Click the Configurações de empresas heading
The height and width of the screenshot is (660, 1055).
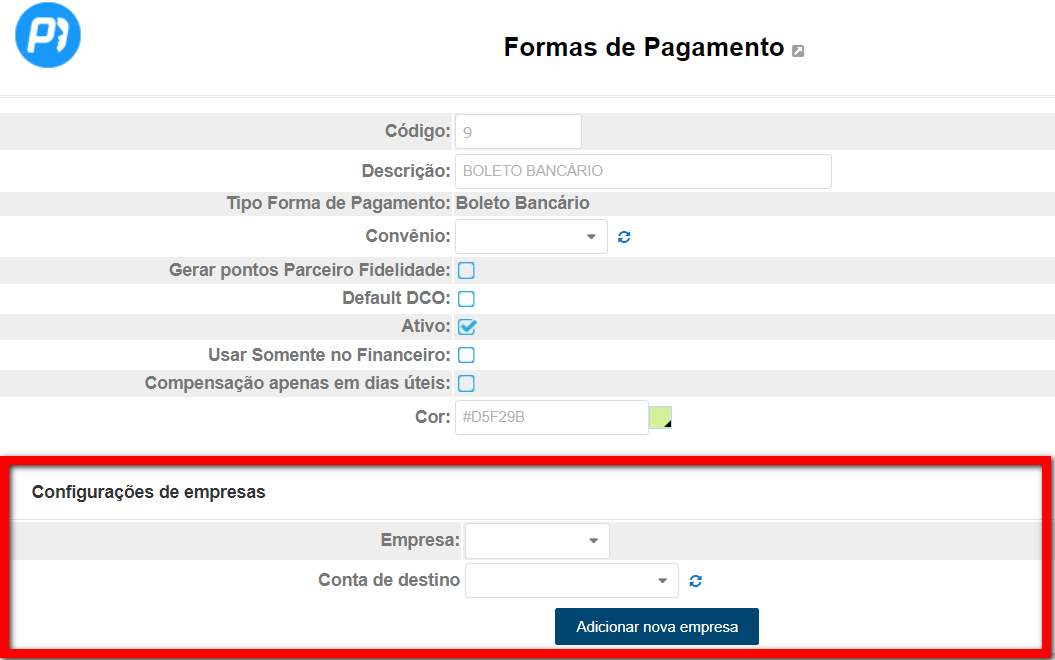148,492
